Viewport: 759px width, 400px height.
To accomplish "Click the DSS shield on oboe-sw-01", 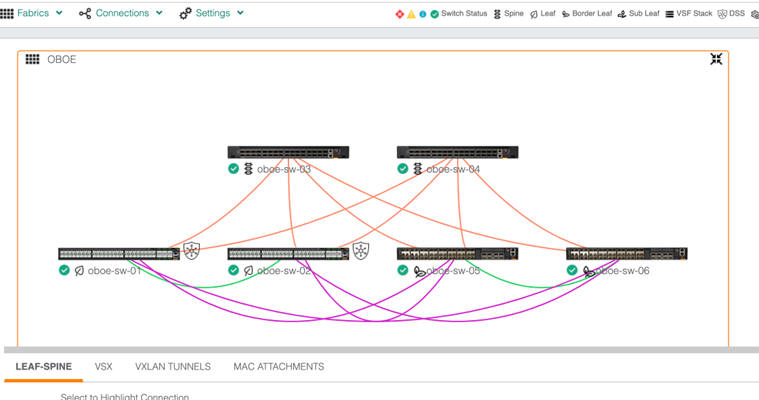I will click(x=192, y=251).
